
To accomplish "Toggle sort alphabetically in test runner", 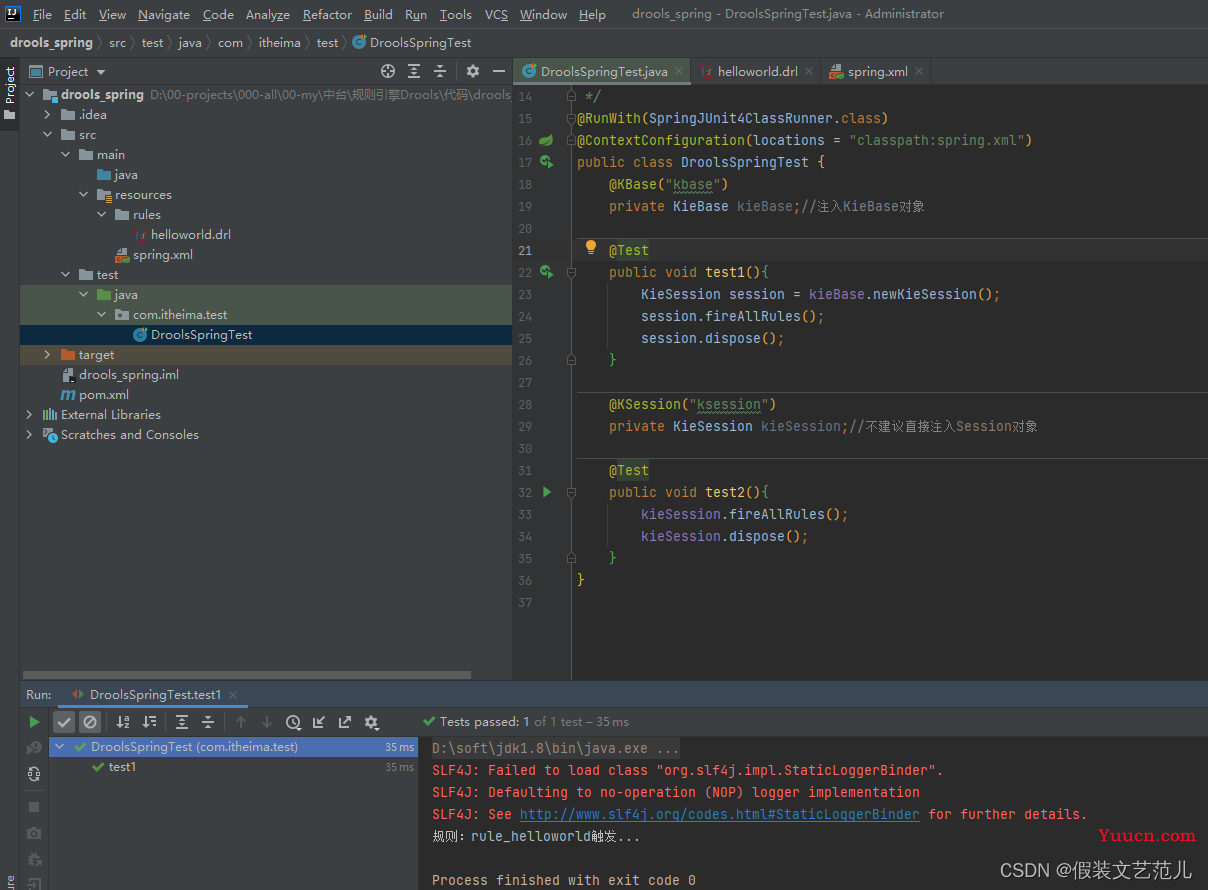I will tap(123, 722).
